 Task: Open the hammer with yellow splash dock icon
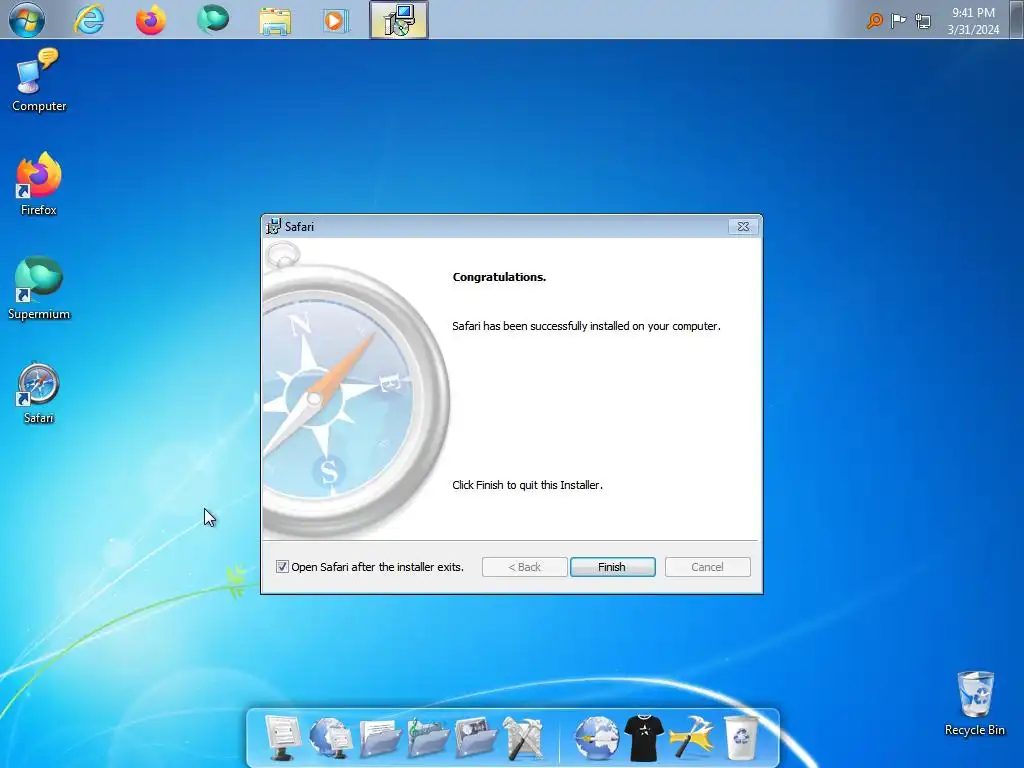(x=692, y=738)
